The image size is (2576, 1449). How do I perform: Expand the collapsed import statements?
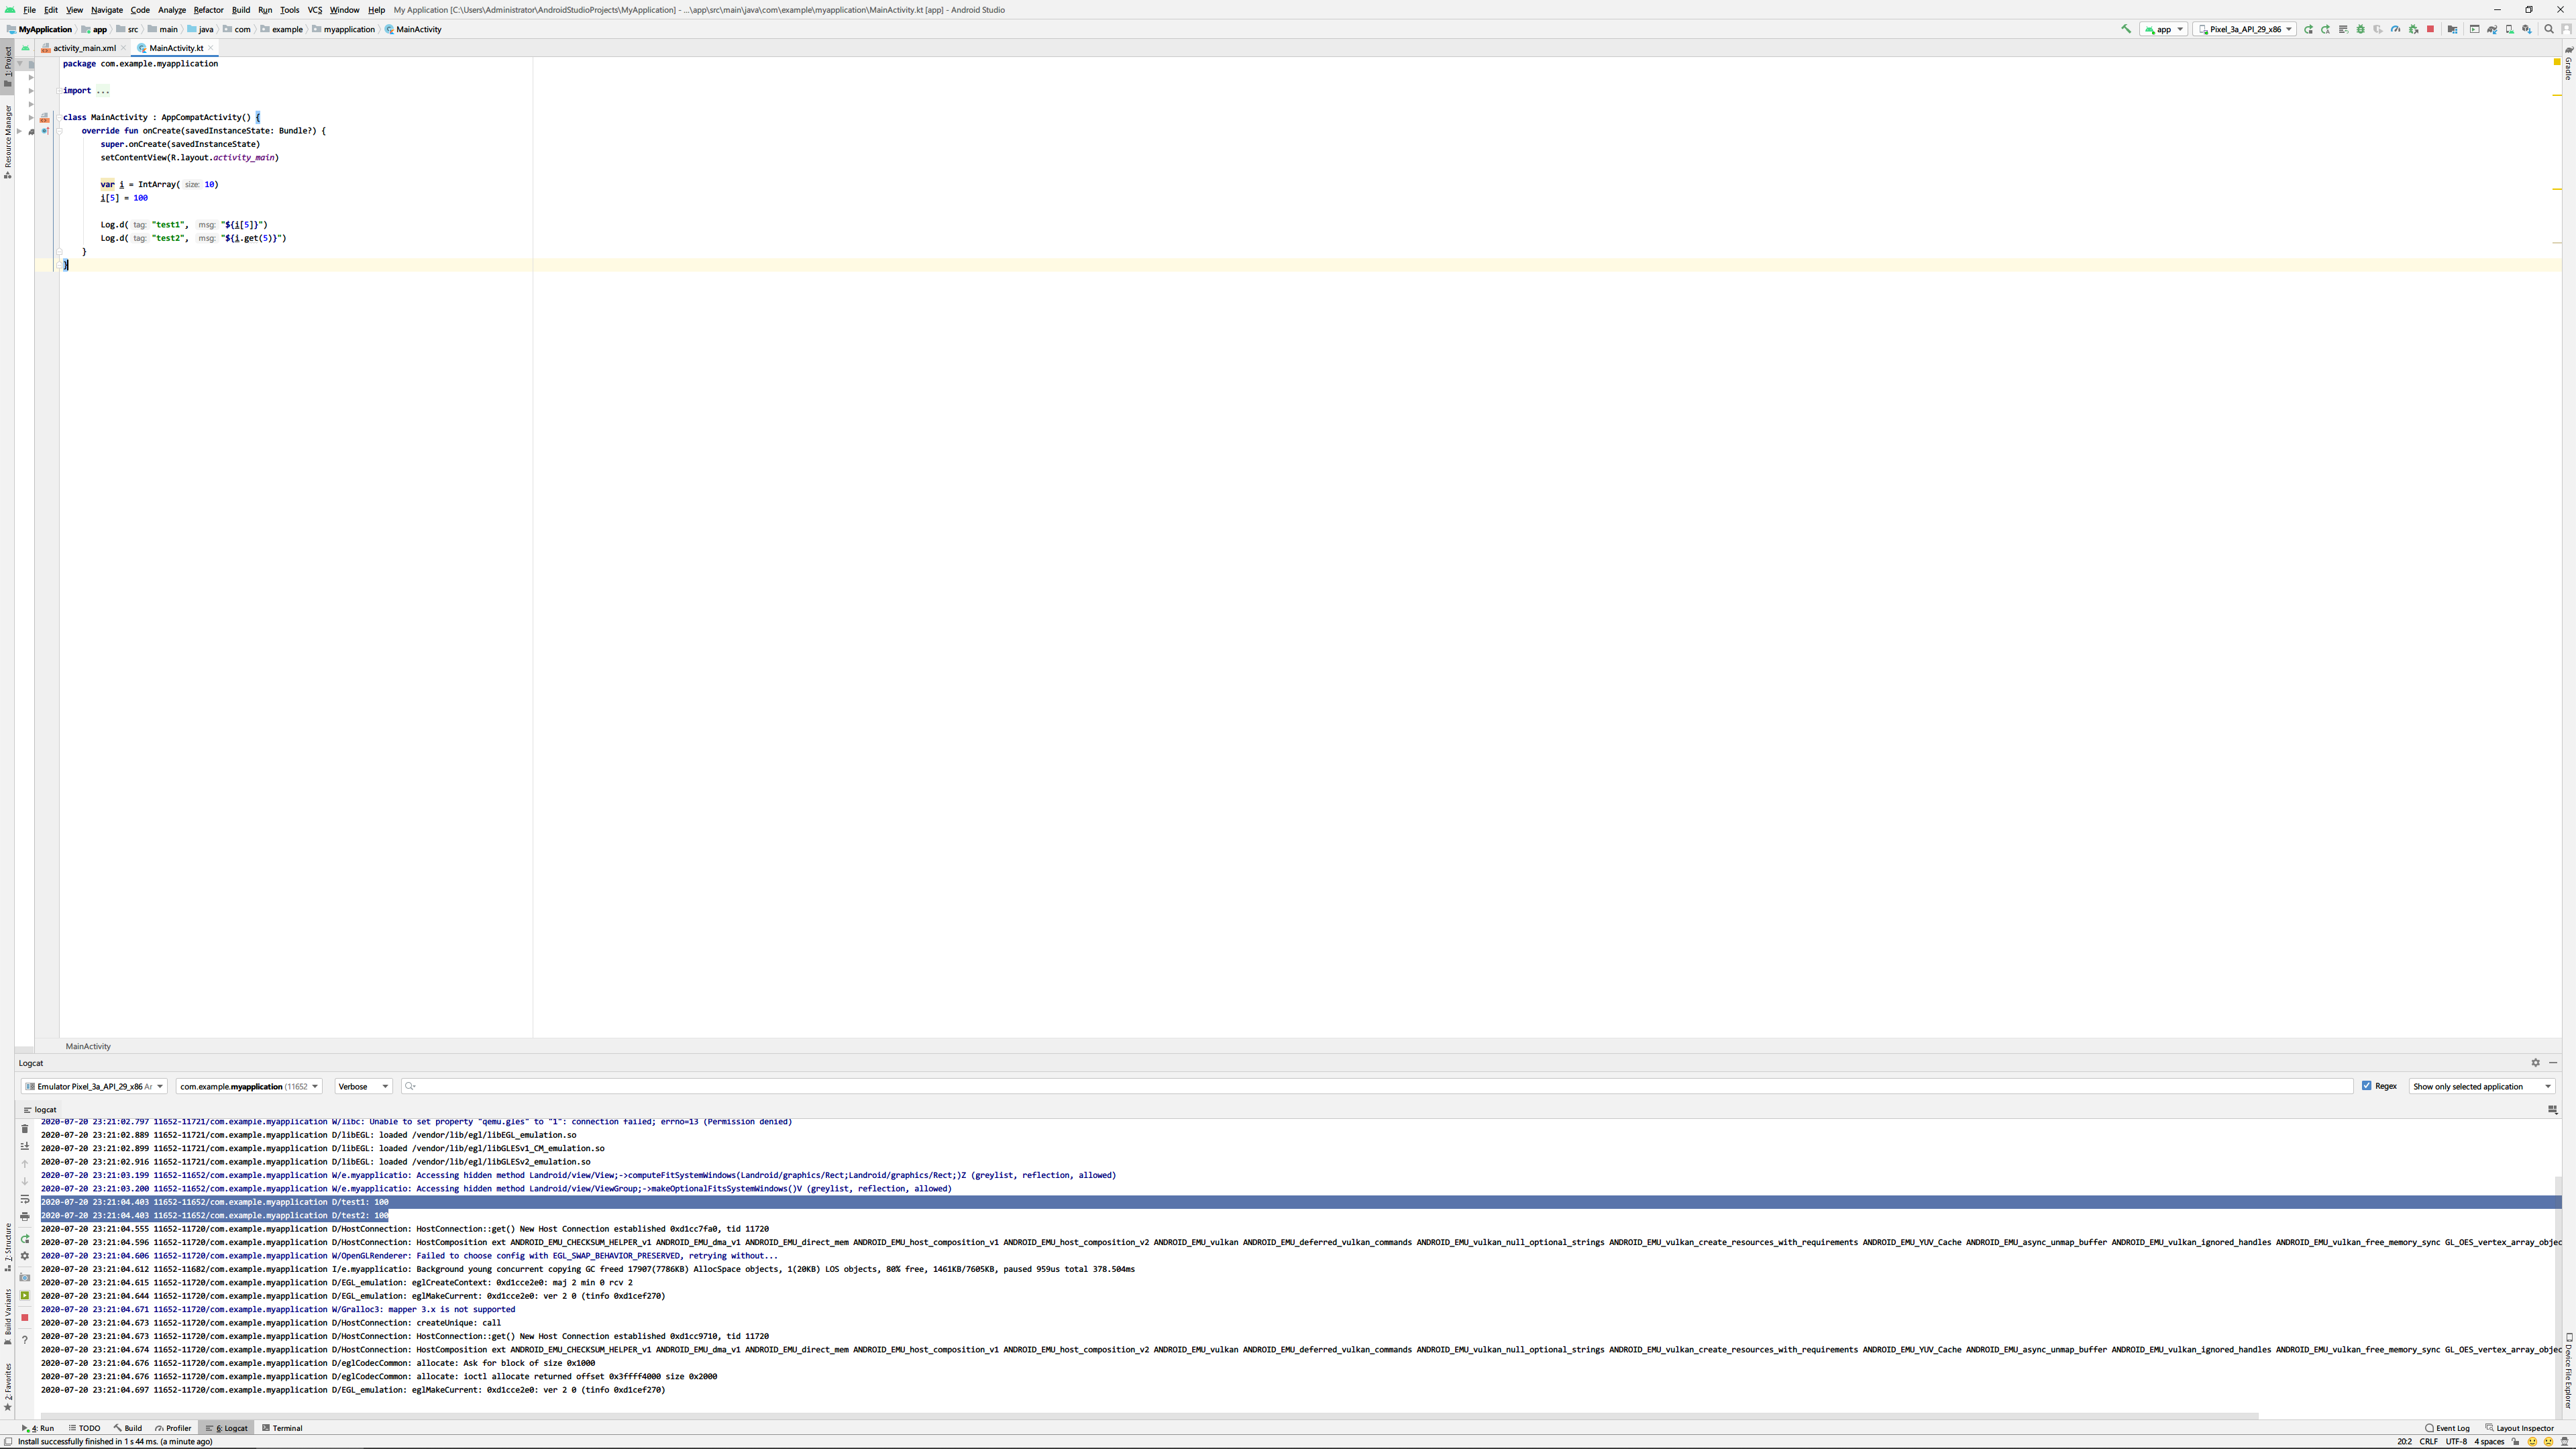click(103, 91)
